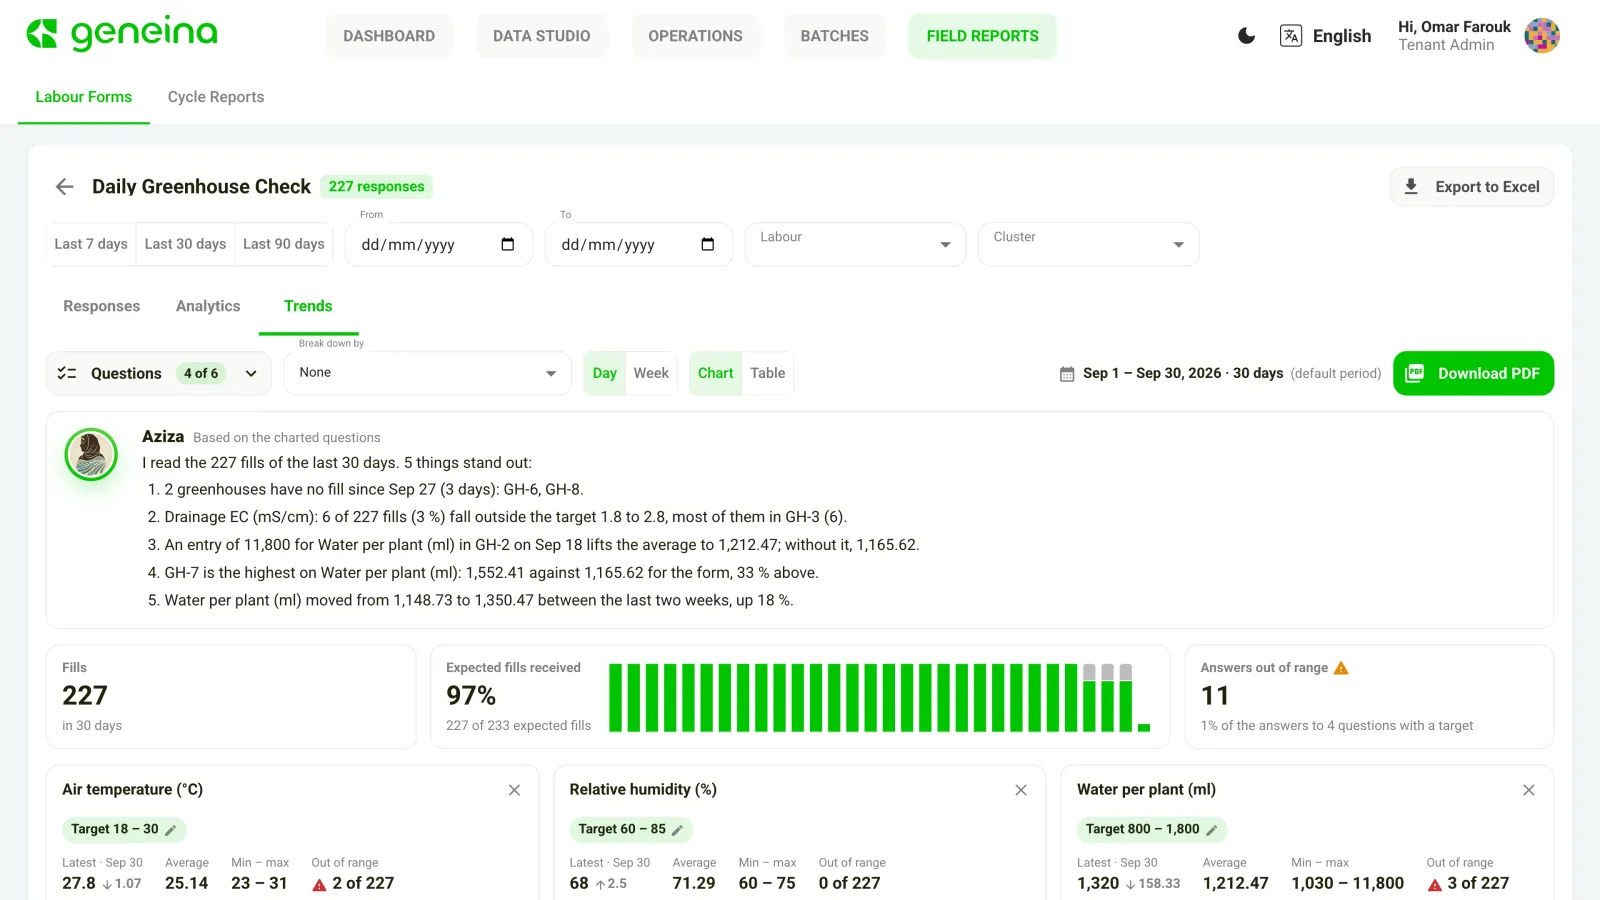This screenshot has height=900, width=1600.
Task: Open the Omar Farouk account menu
Action: pyautogui.click(x=1478, y=36)
